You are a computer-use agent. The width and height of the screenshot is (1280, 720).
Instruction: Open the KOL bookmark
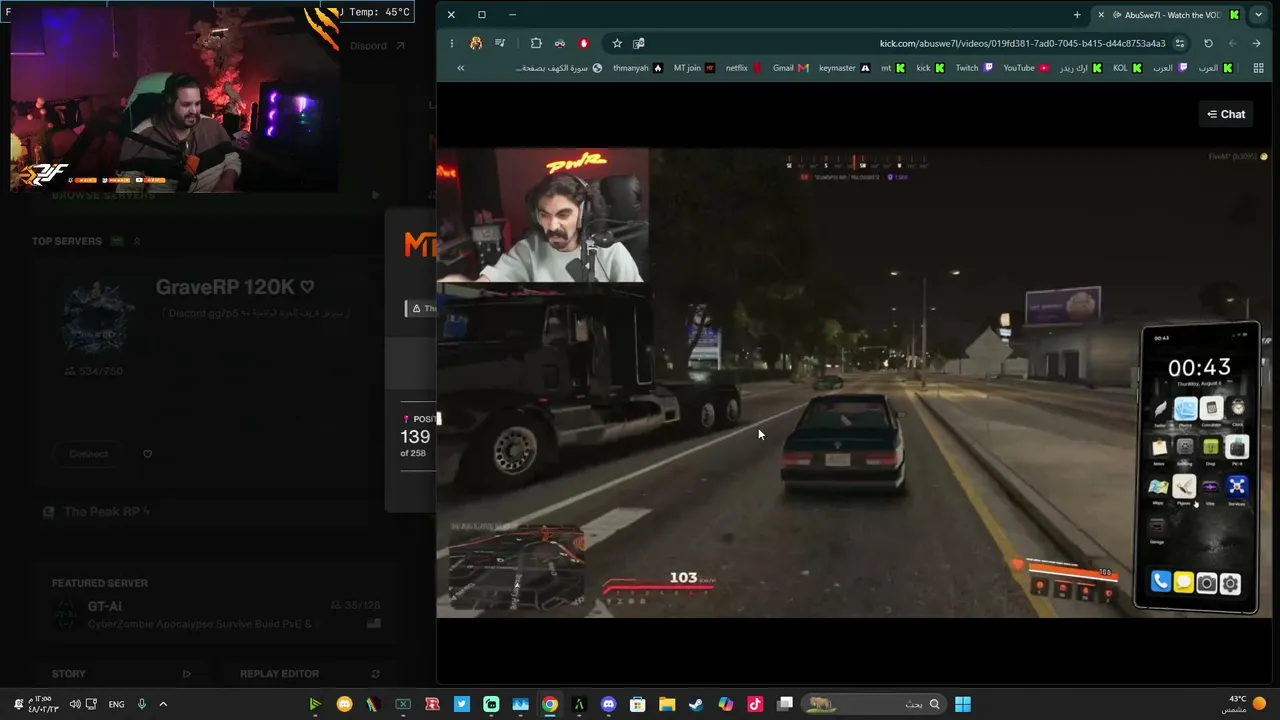click(x=1127, y=68)
